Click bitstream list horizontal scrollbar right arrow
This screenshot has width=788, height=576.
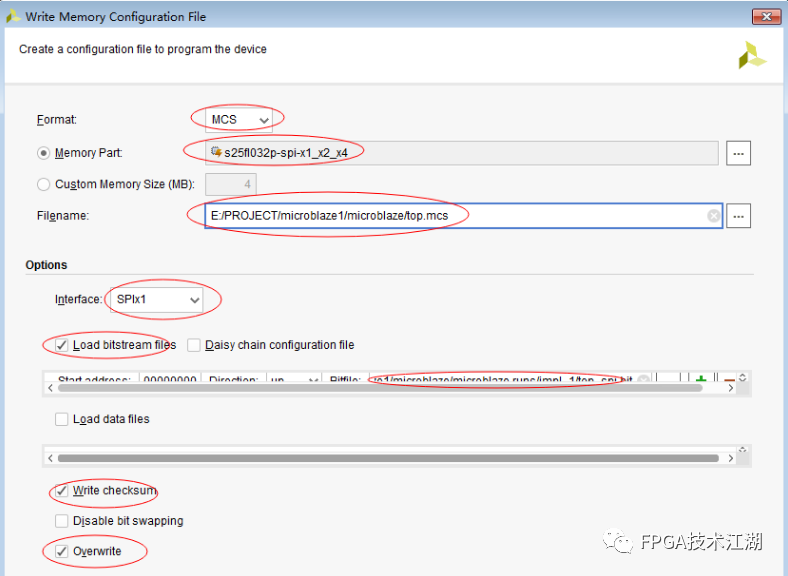tap(731, 388)
